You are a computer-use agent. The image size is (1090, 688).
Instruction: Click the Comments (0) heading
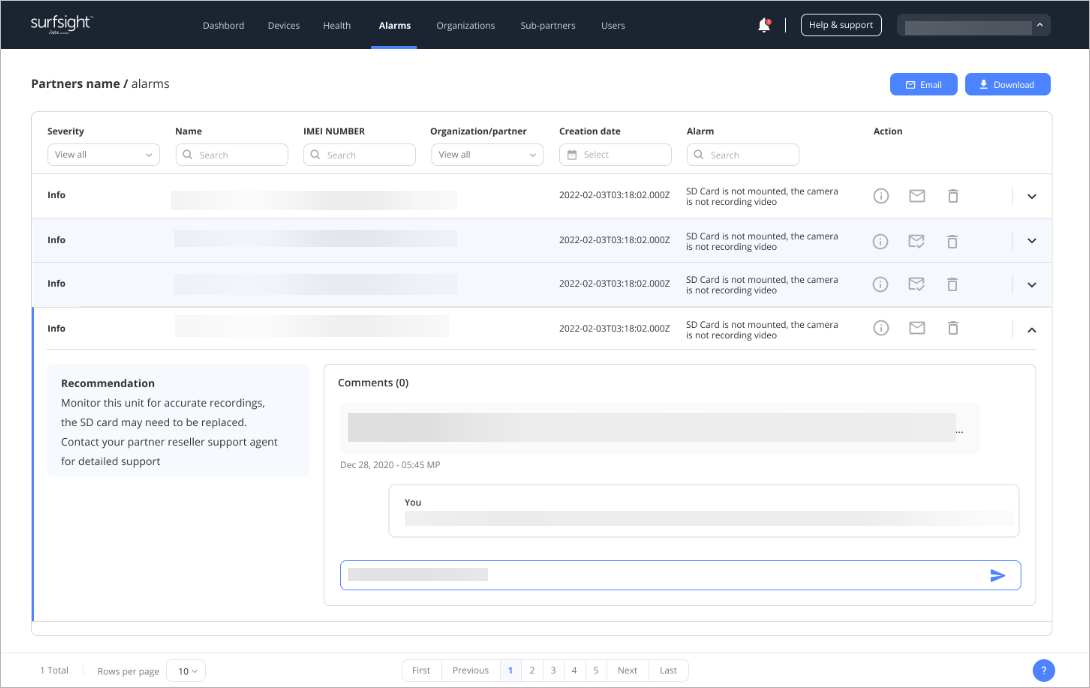pos(373,383)
